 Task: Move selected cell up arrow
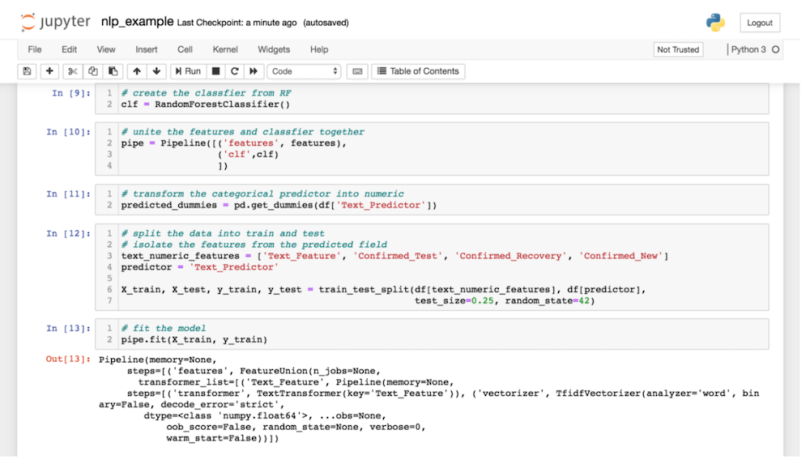tap(137, 71)
